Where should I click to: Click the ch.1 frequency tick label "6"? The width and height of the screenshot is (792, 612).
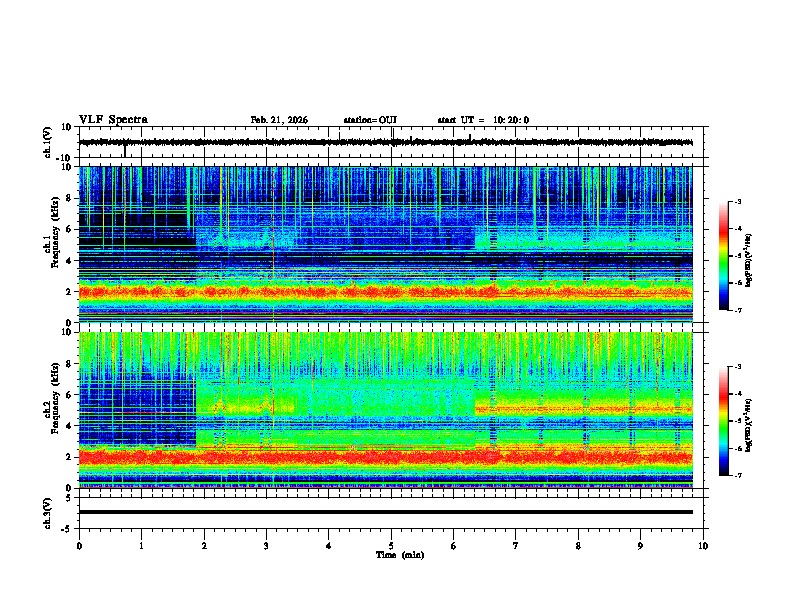70,229
